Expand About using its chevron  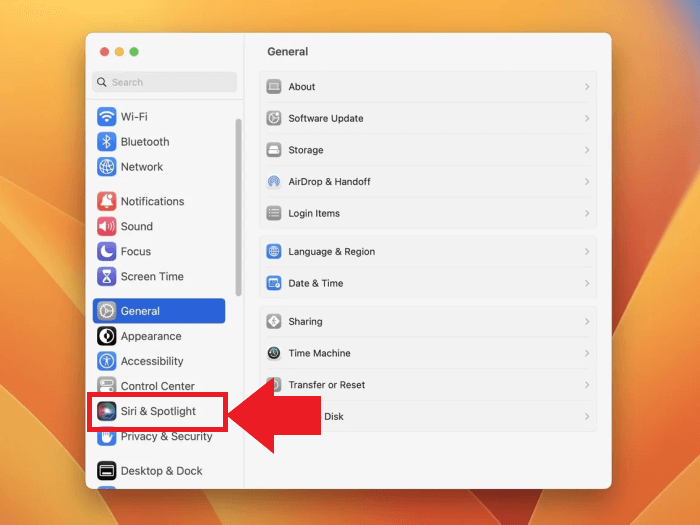(587, 87)
